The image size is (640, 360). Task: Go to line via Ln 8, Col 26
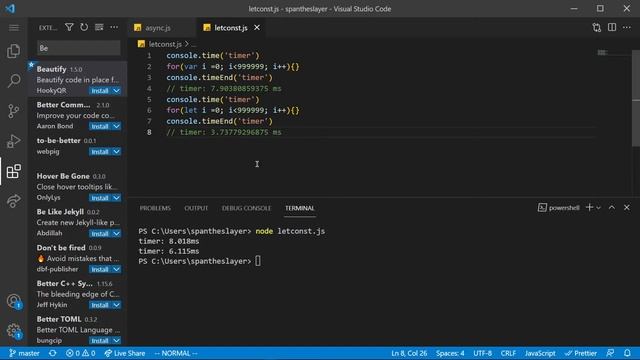(x=409, y=353)
